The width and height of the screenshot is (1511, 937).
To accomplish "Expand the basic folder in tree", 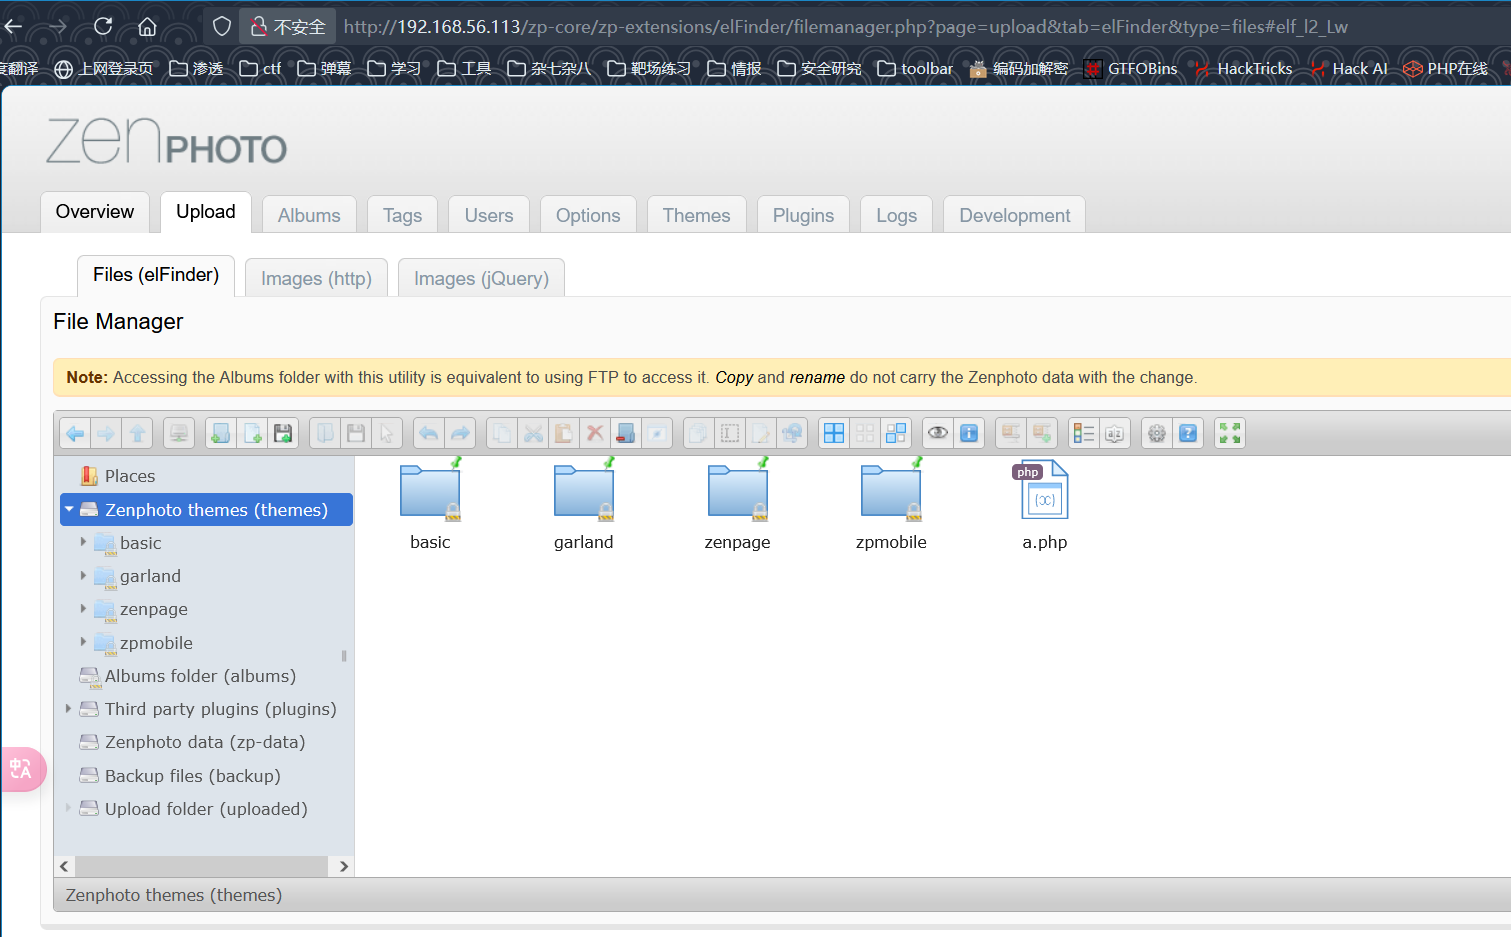I will point(83,542).
